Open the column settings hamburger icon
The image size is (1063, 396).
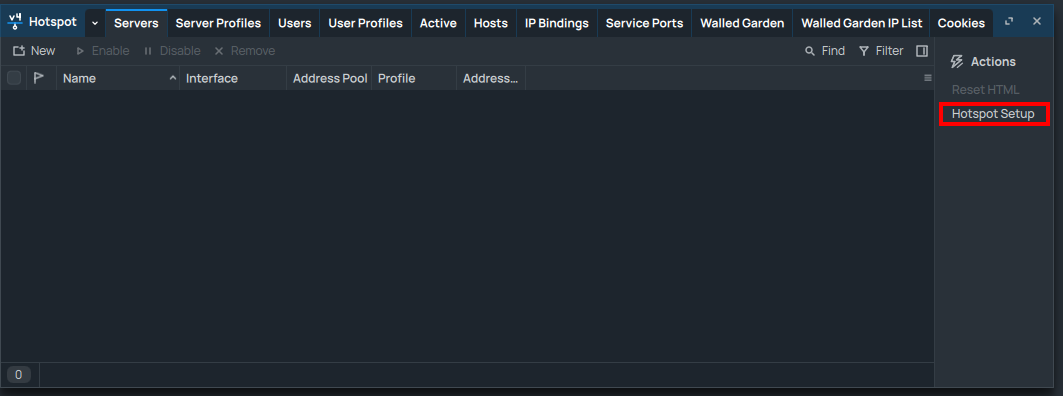point(927,78)
